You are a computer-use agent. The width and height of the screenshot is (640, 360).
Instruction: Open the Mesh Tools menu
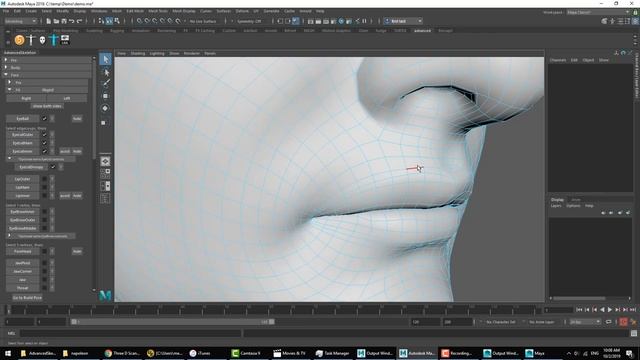point(158,11)
